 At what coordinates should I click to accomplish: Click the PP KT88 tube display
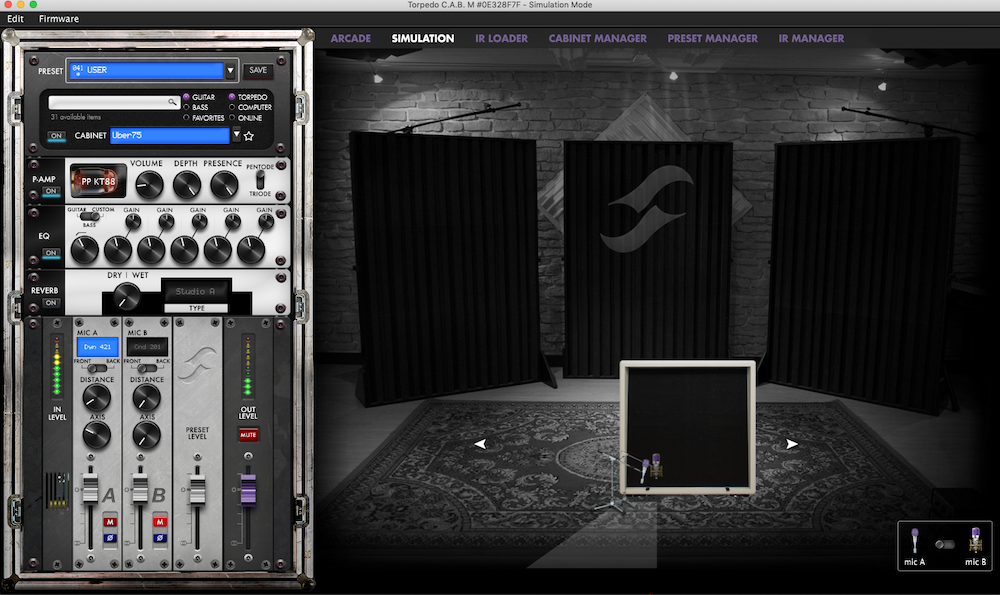tap(98, 181)
